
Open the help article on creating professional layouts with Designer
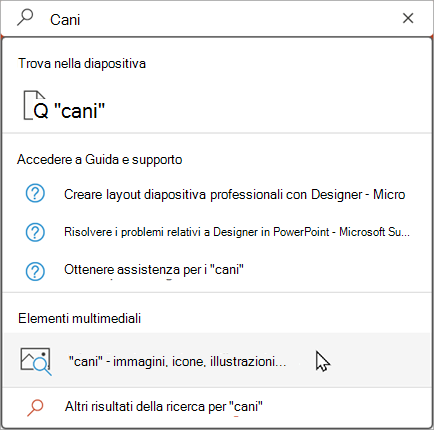click(234, 194)
